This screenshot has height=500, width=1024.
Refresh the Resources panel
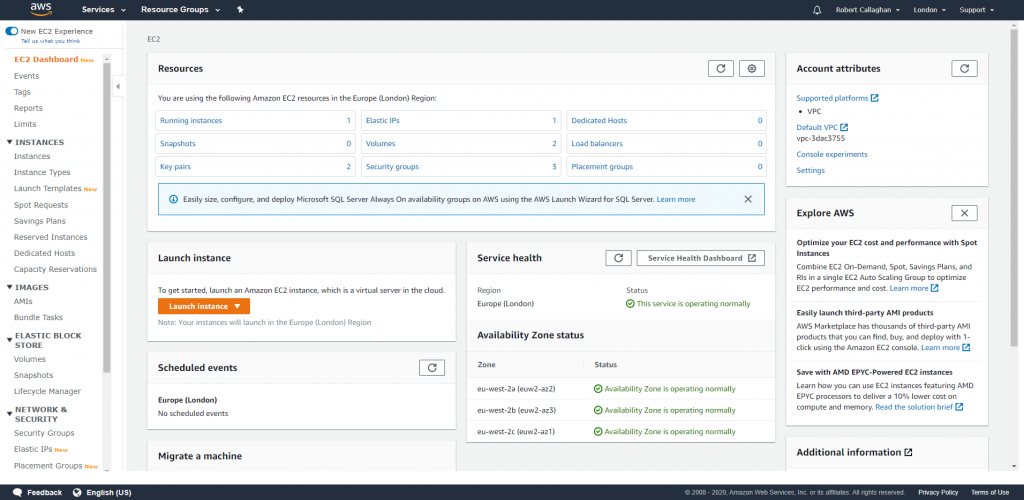[x=721, y=69]
